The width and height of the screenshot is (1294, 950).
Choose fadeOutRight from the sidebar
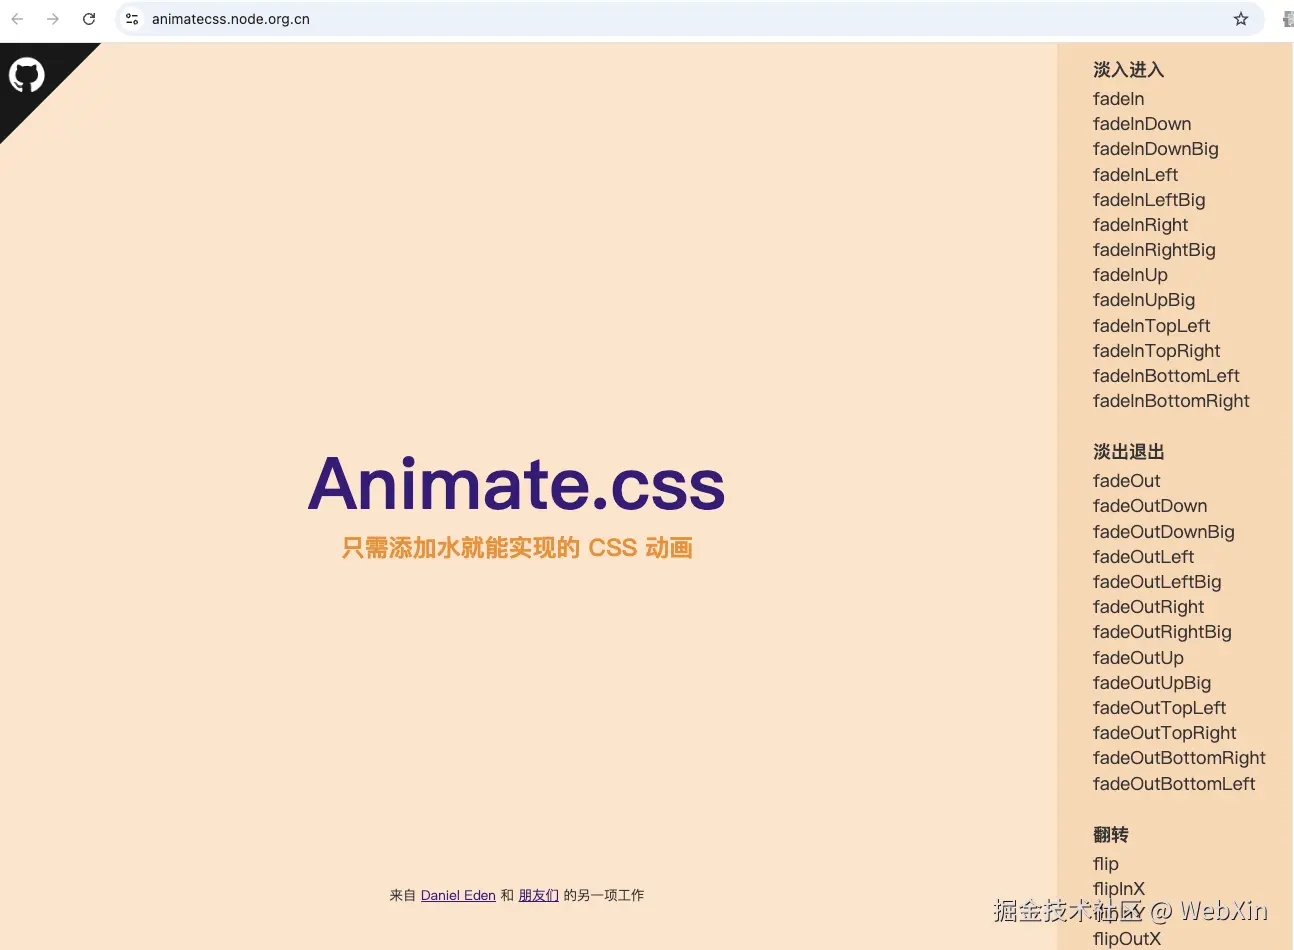click(x=1148, y=607)
